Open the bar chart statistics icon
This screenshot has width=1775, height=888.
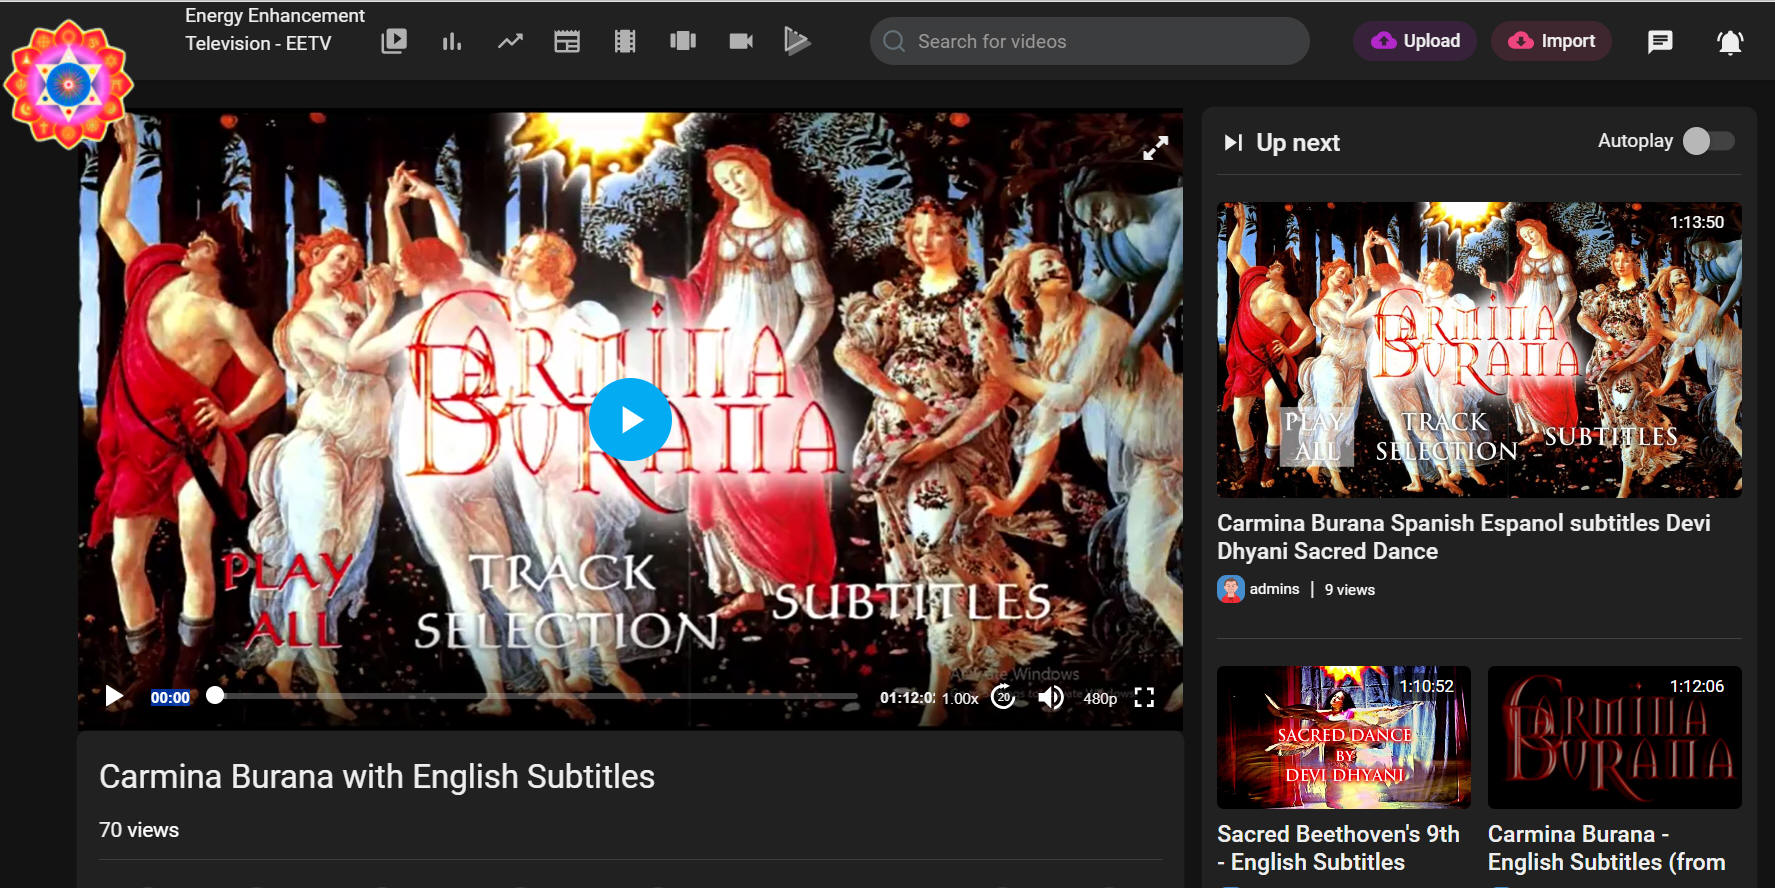[x=452, y=41]
